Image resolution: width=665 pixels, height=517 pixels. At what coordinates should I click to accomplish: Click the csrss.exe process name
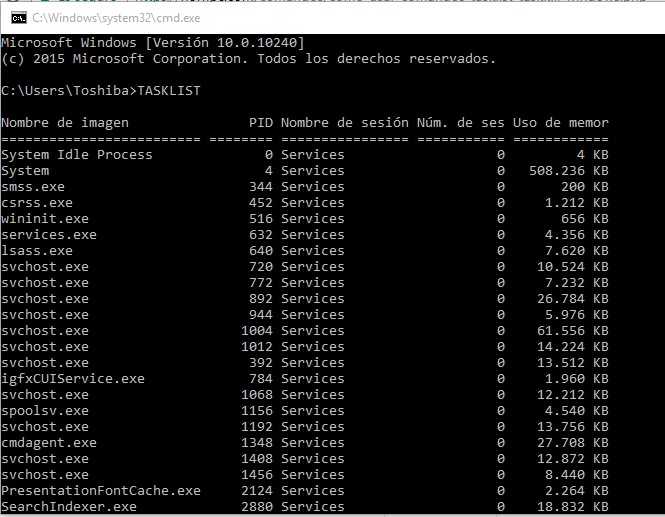(37, 203)
